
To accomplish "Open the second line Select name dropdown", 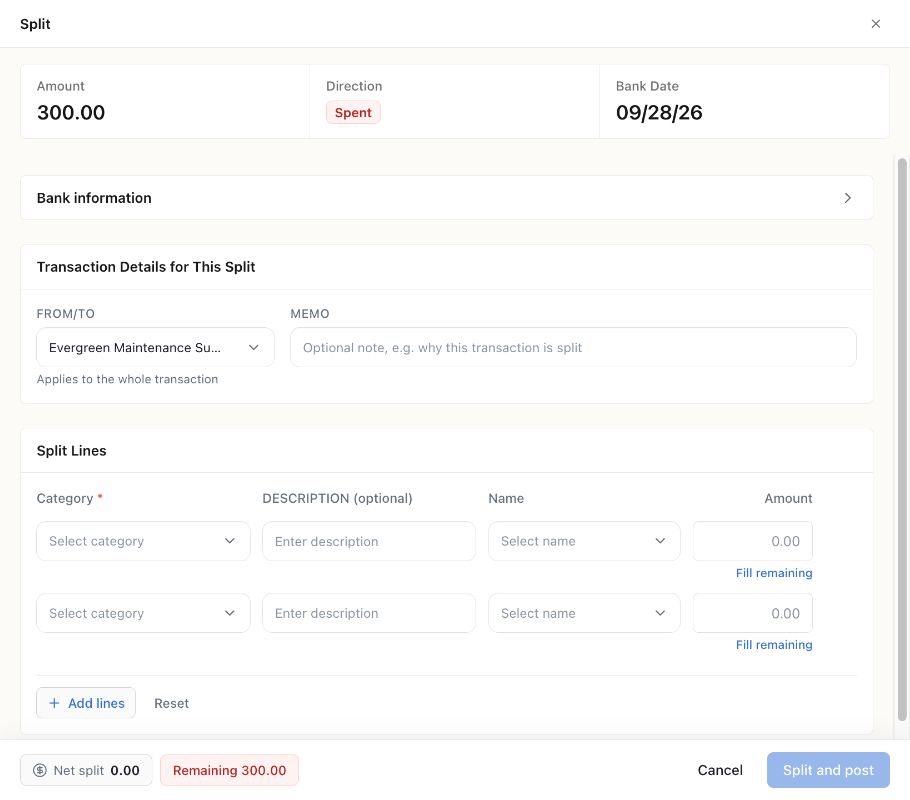I will point(584,613).
